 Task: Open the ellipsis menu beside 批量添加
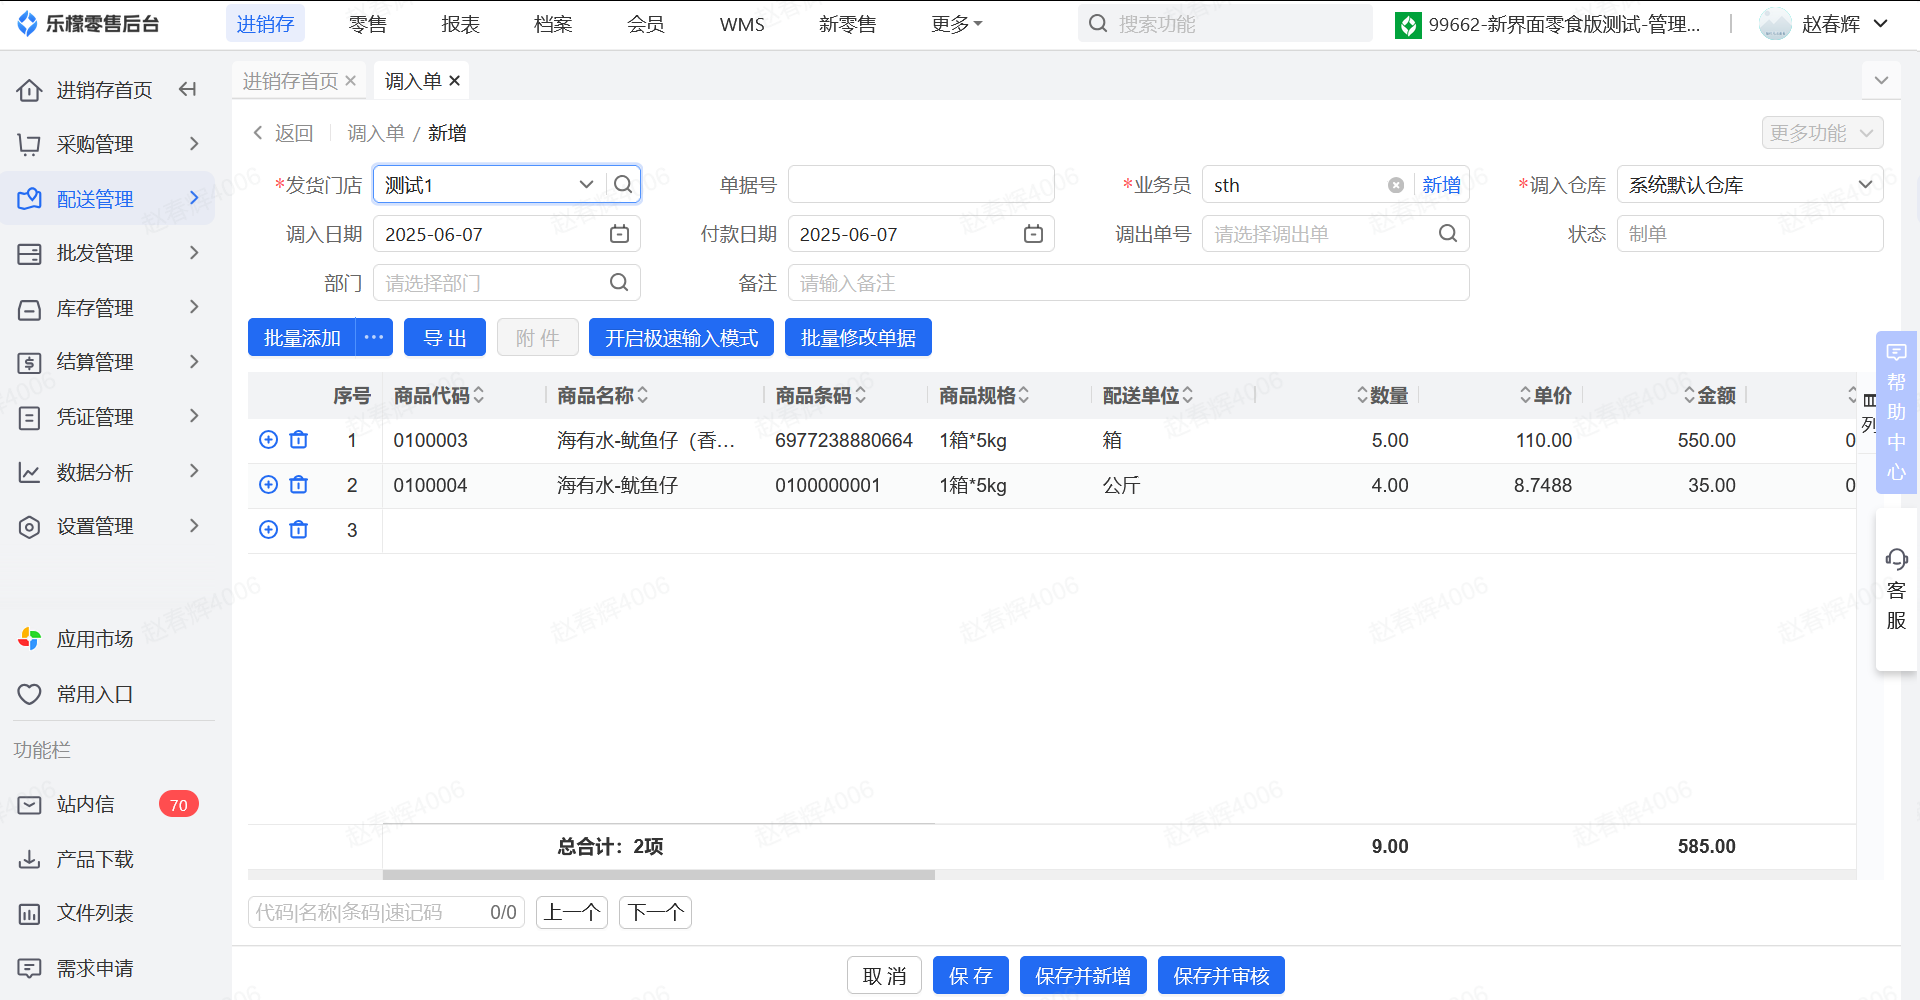[x=374, y=338]
